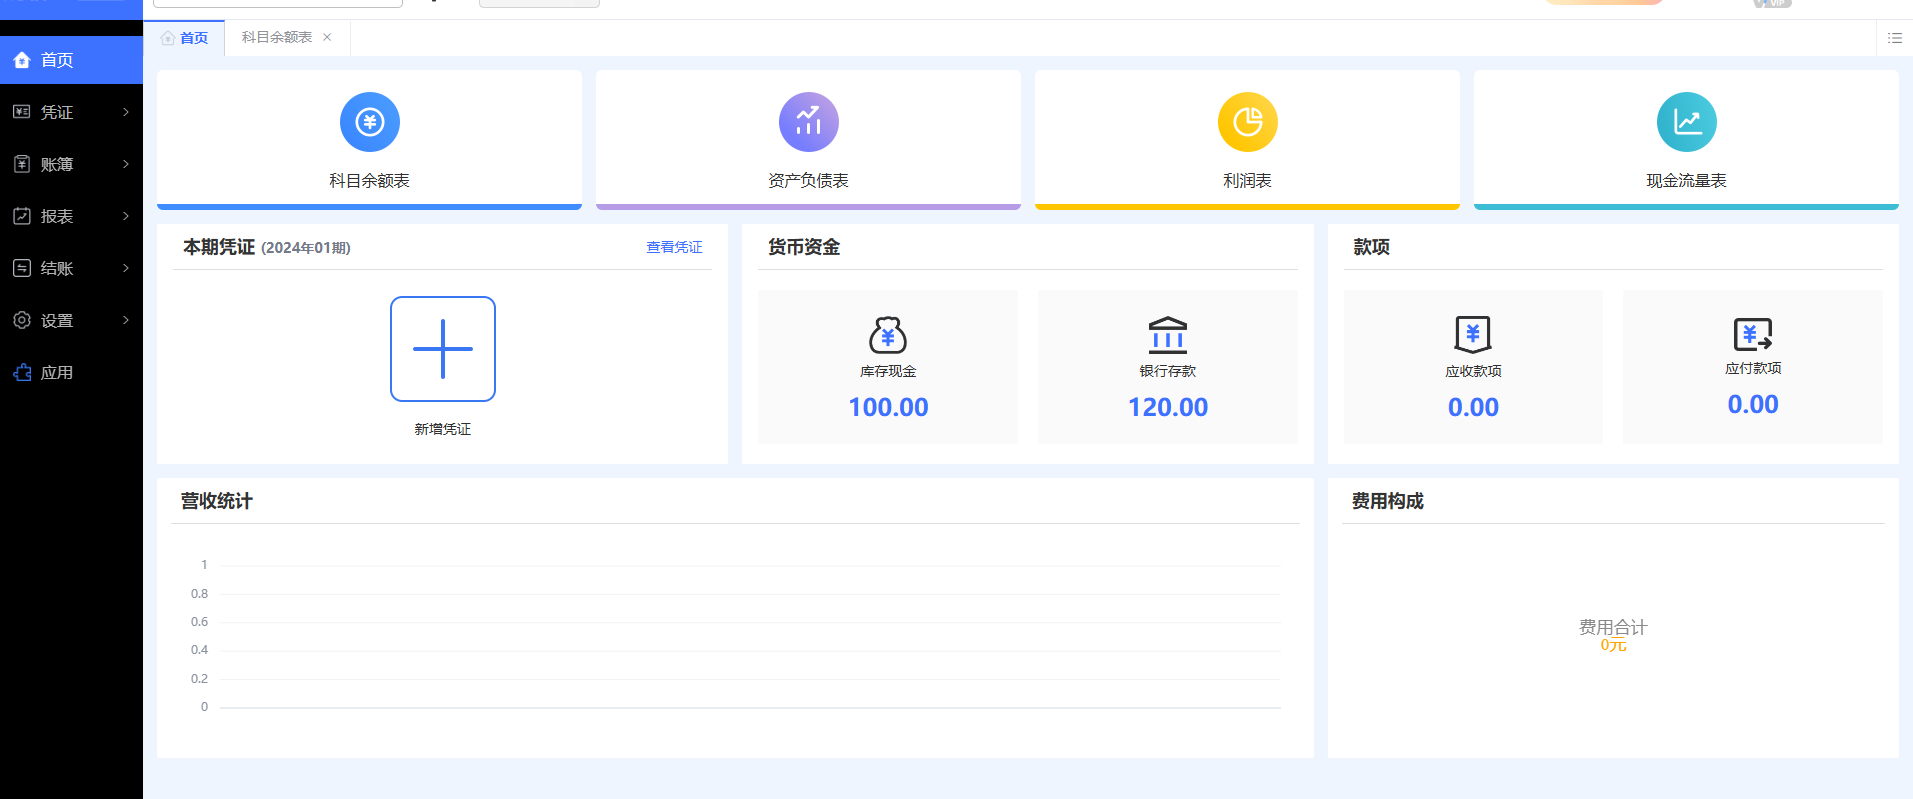Click the (2024年01期) period text

(306, 248)
